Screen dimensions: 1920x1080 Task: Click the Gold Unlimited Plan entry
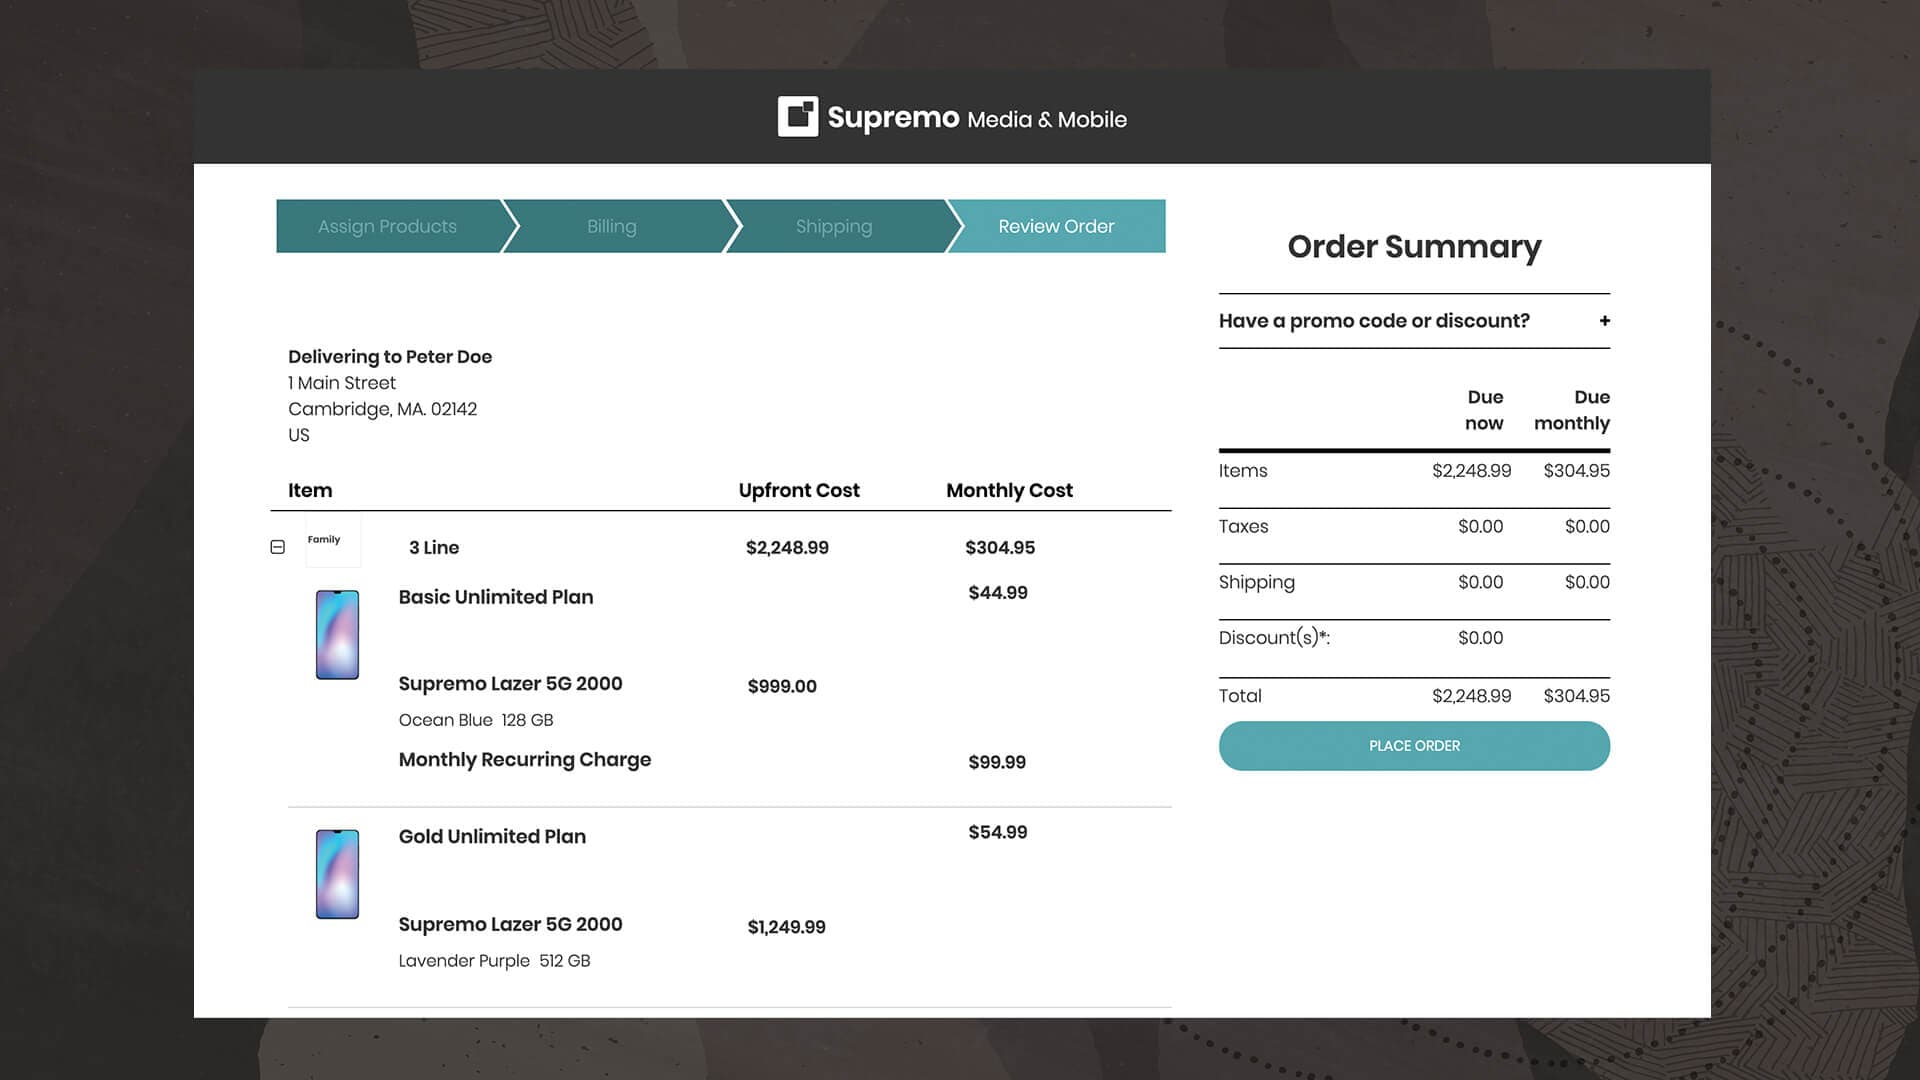(491, 836)
